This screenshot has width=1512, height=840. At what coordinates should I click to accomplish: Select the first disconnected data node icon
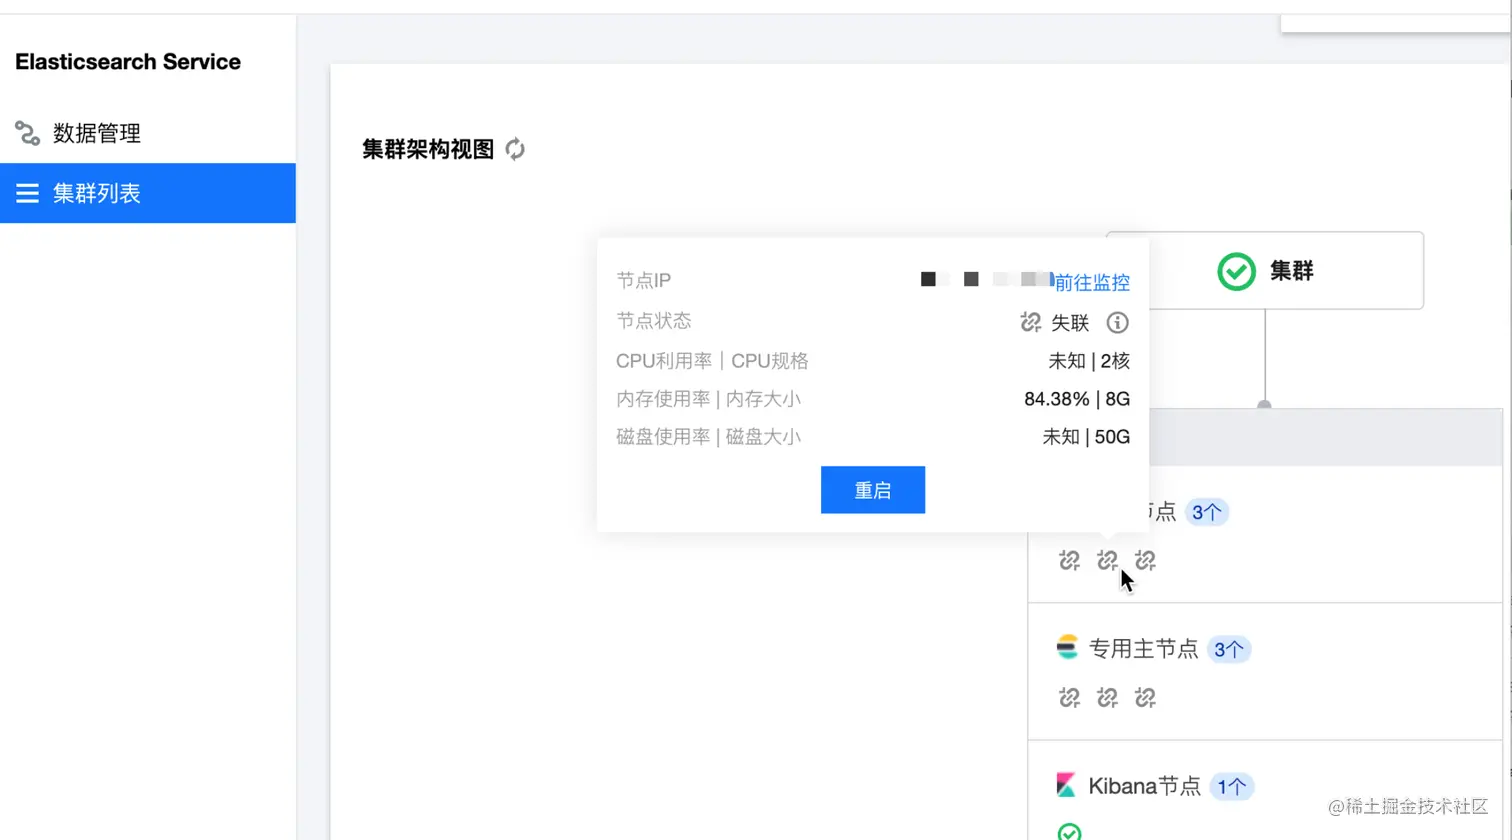1068,561
